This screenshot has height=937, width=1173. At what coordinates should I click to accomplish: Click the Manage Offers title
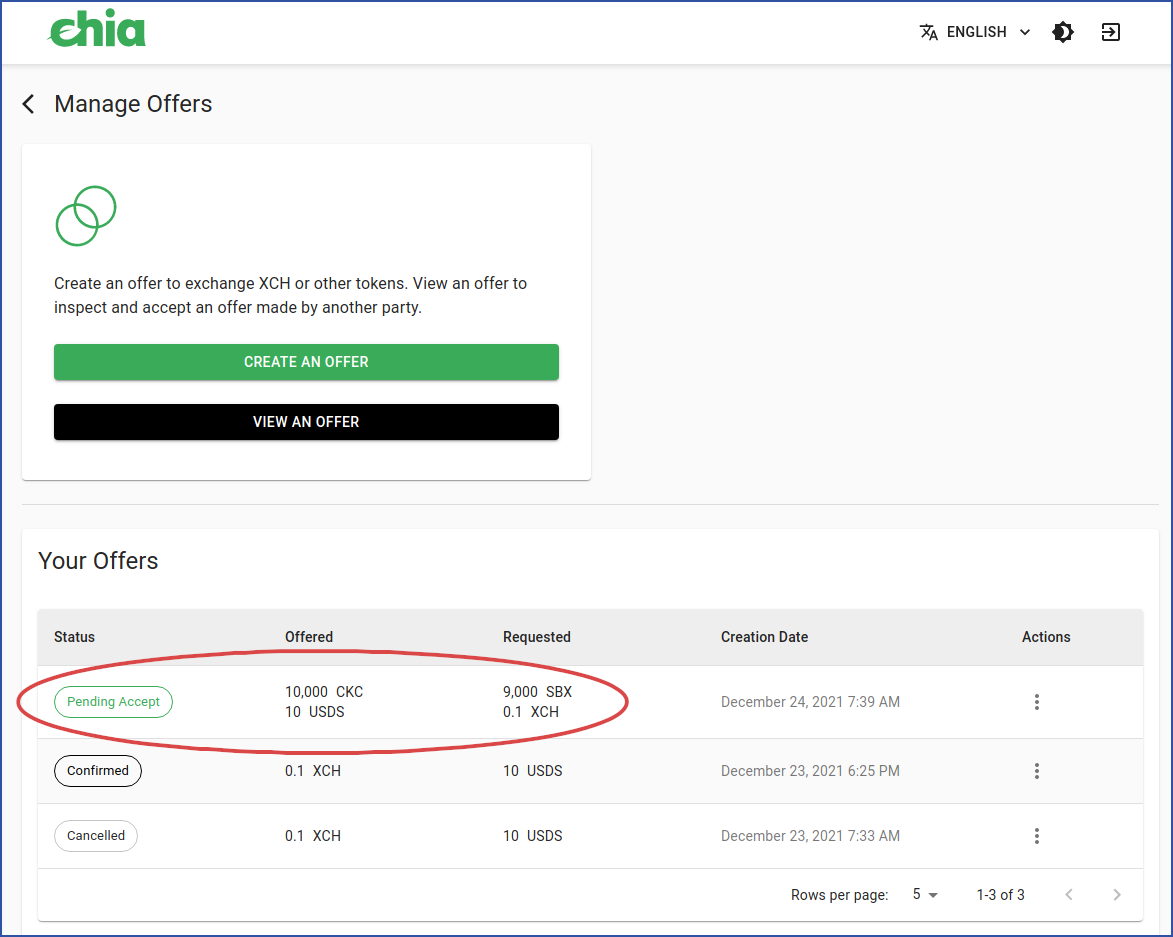[x=133, y=104]
